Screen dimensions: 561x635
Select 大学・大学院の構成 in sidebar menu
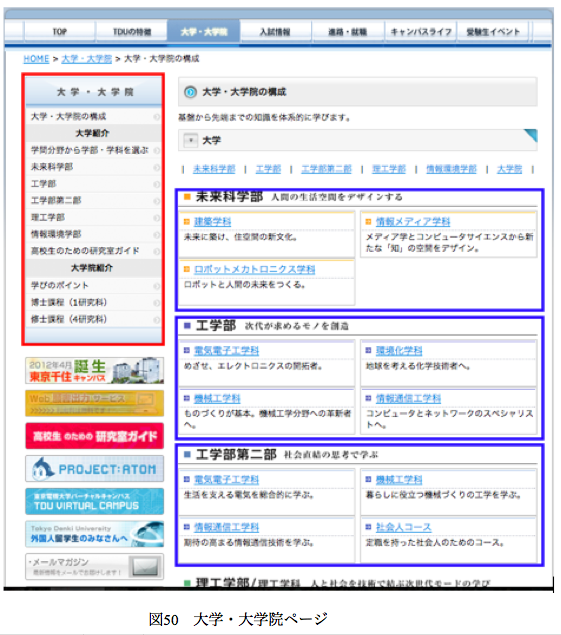tap(94, 117)
